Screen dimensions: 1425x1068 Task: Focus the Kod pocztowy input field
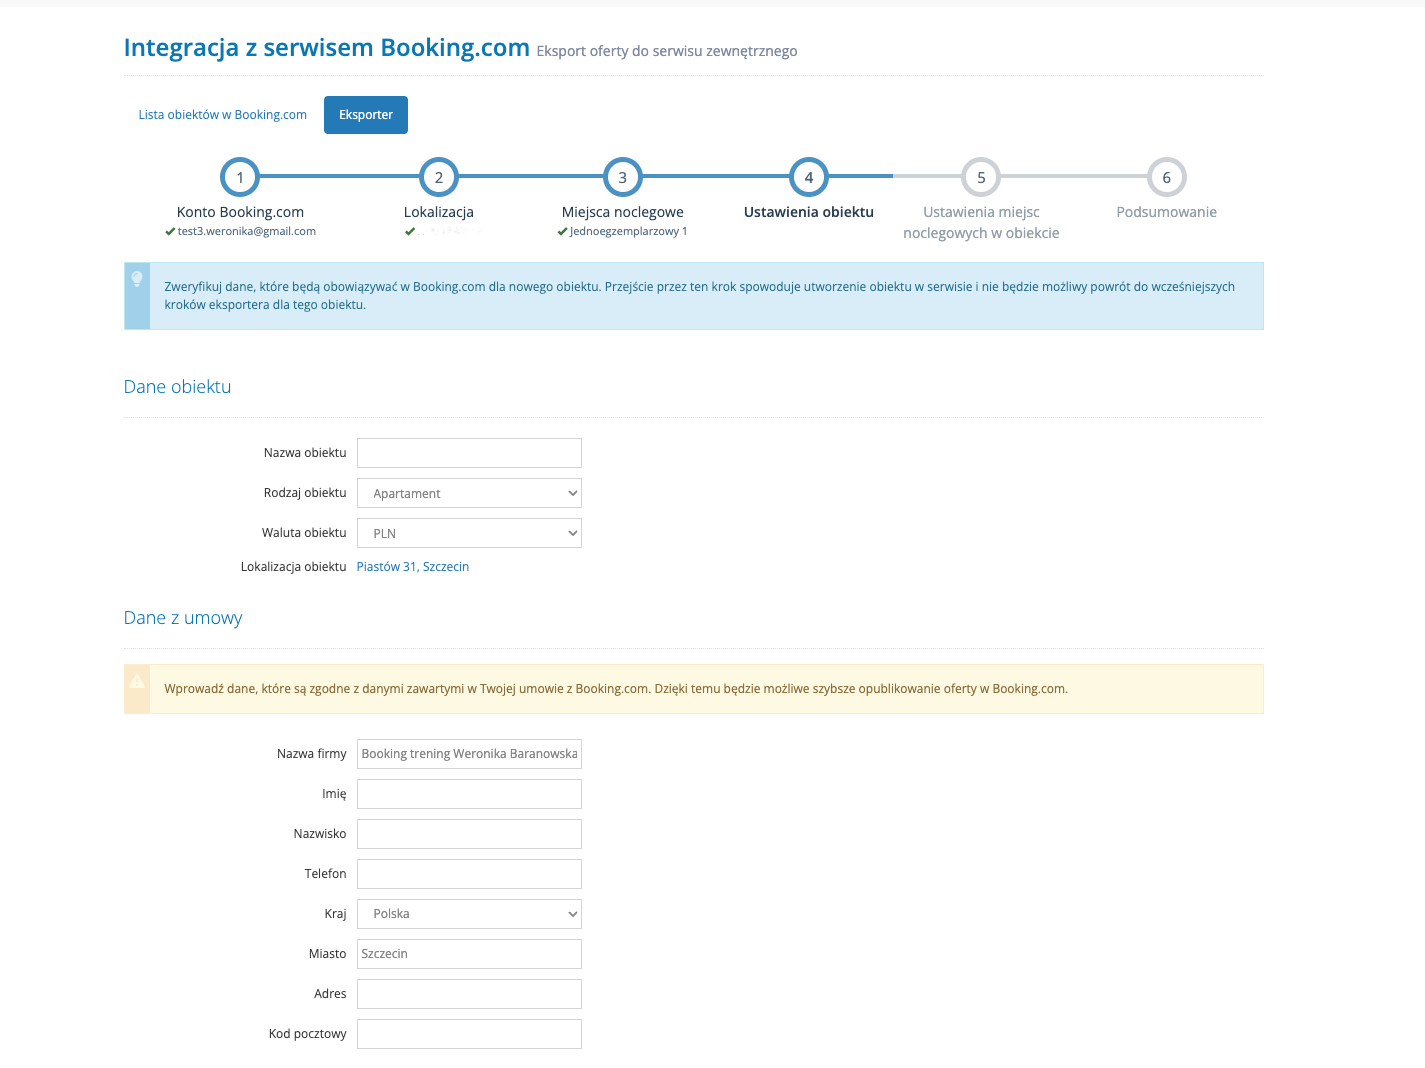click(x=469, y=1034)
